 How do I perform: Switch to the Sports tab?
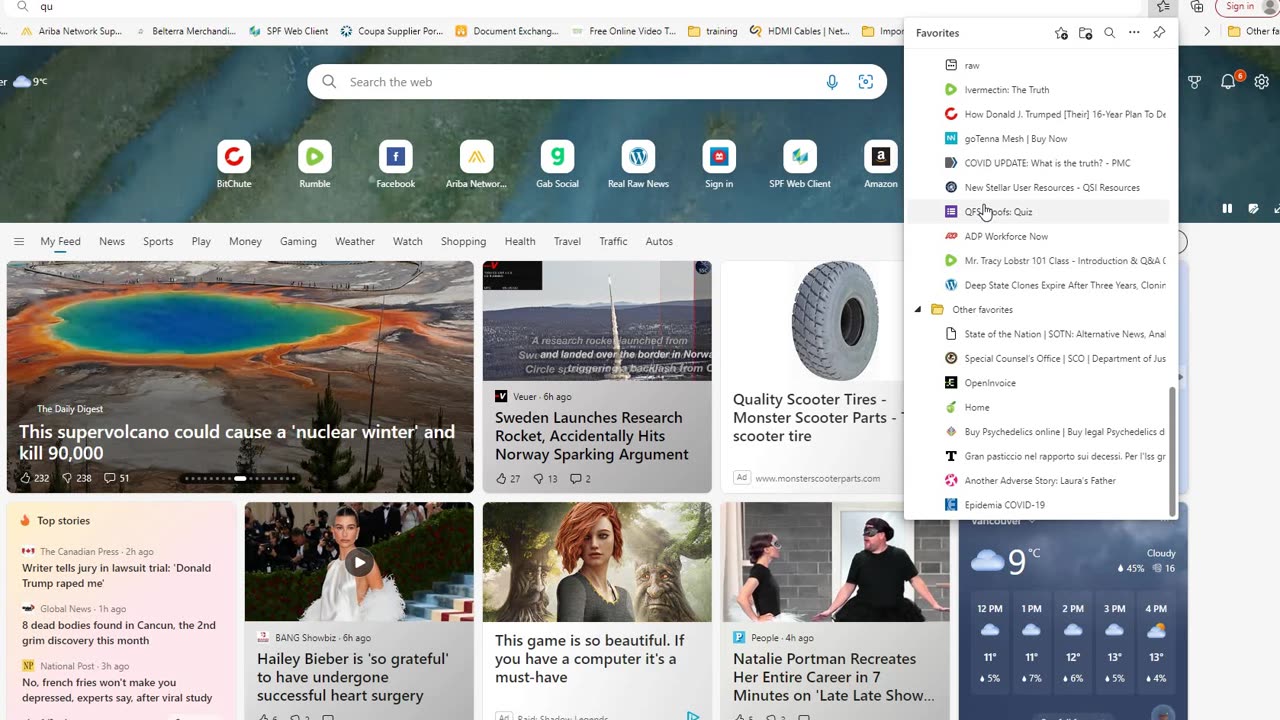point(158,241)
